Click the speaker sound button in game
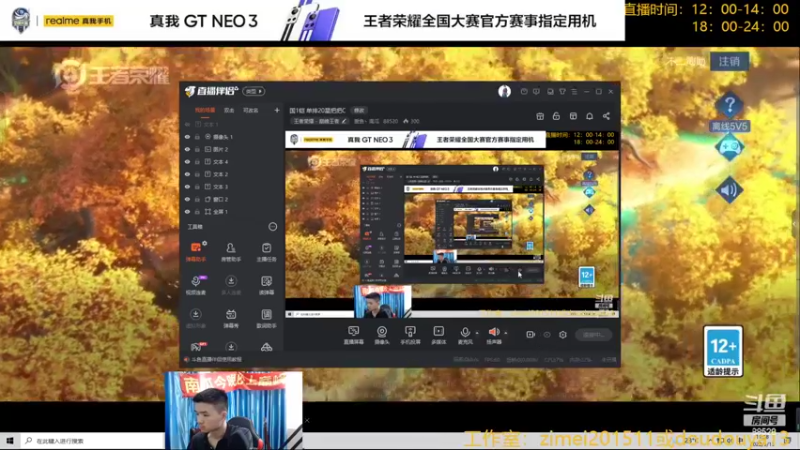The width and height of the screenshot is (800, 450). pyautogui.click(x=729, y=190)
